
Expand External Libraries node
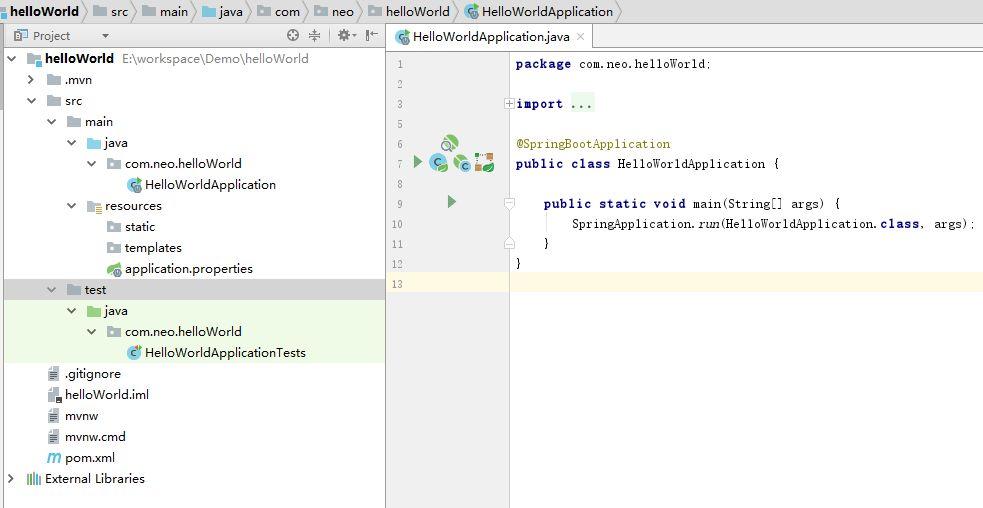click(11, 479)
